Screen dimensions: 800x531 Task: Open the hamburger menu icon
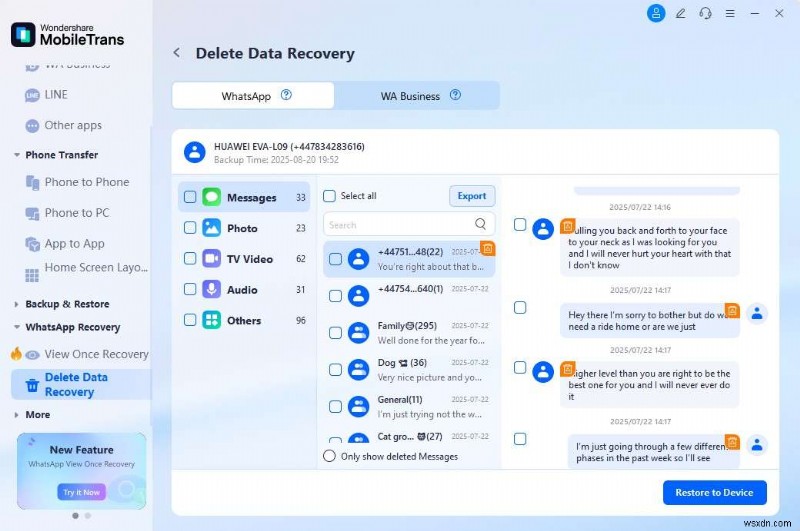[x=730, y=14]
